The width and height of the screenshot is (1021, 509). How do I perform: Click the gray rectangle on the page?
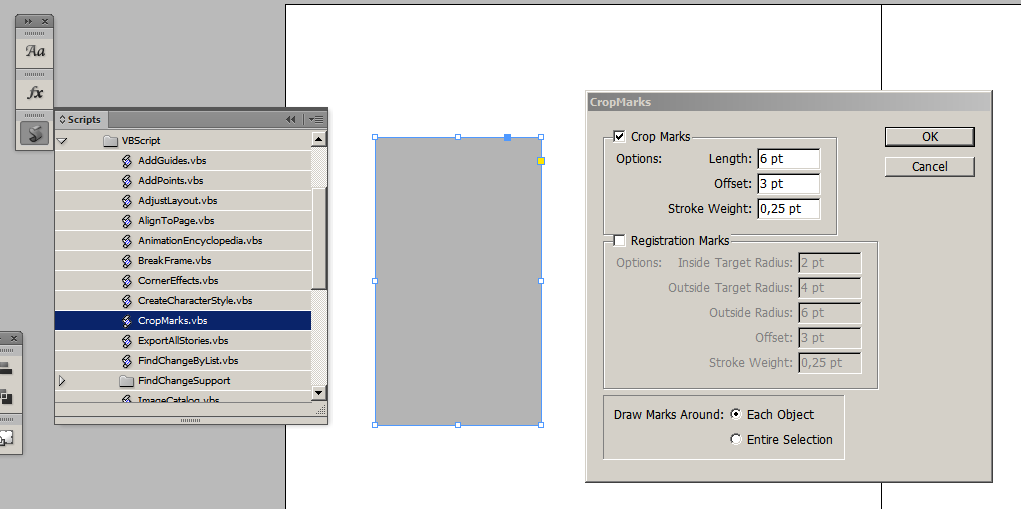click(x=458, y=281)
